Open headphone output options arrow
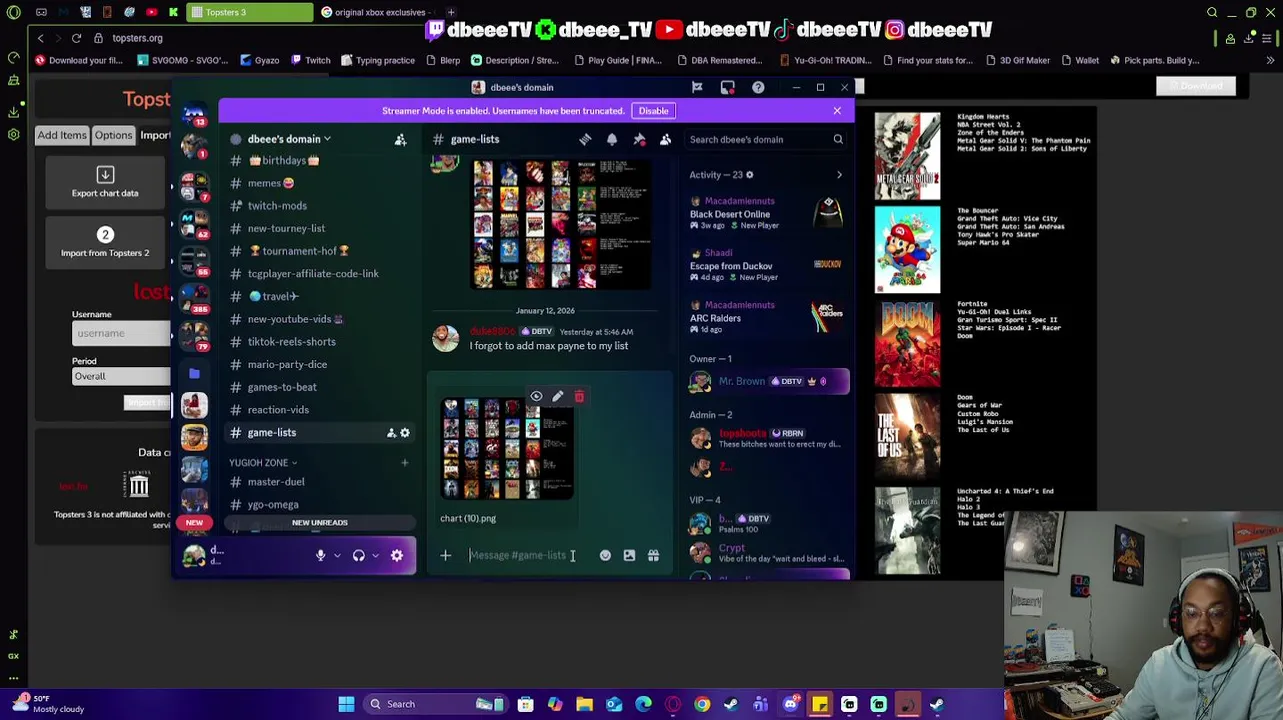 pyautogui.click(x=375, y=556)
